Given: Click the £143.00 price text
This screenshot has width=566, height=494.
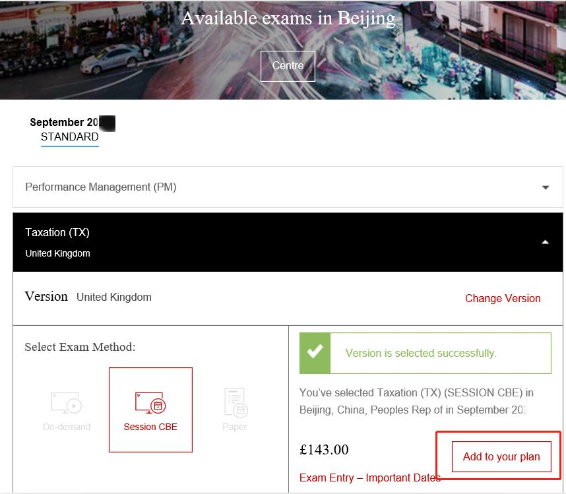Looking at the screenshot, I should point(324,450).
